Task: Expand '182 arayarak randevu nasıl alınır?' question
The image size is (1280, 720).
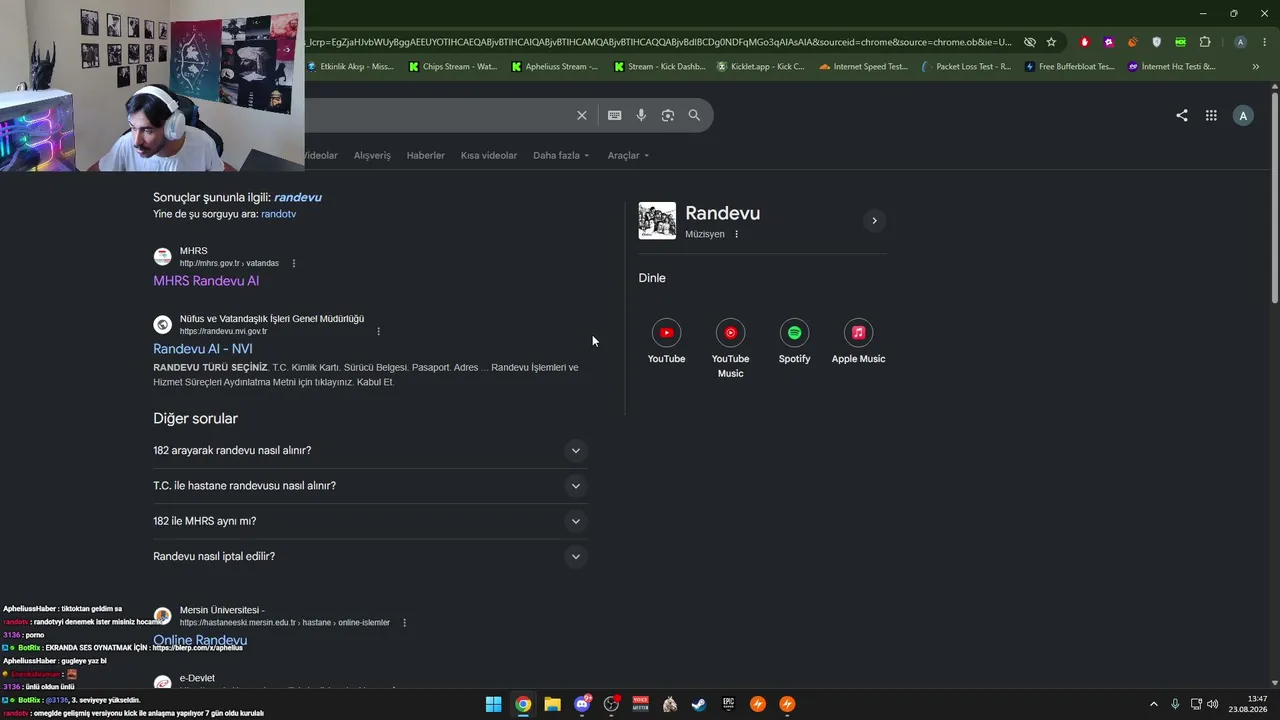Action: coord(368,450)
